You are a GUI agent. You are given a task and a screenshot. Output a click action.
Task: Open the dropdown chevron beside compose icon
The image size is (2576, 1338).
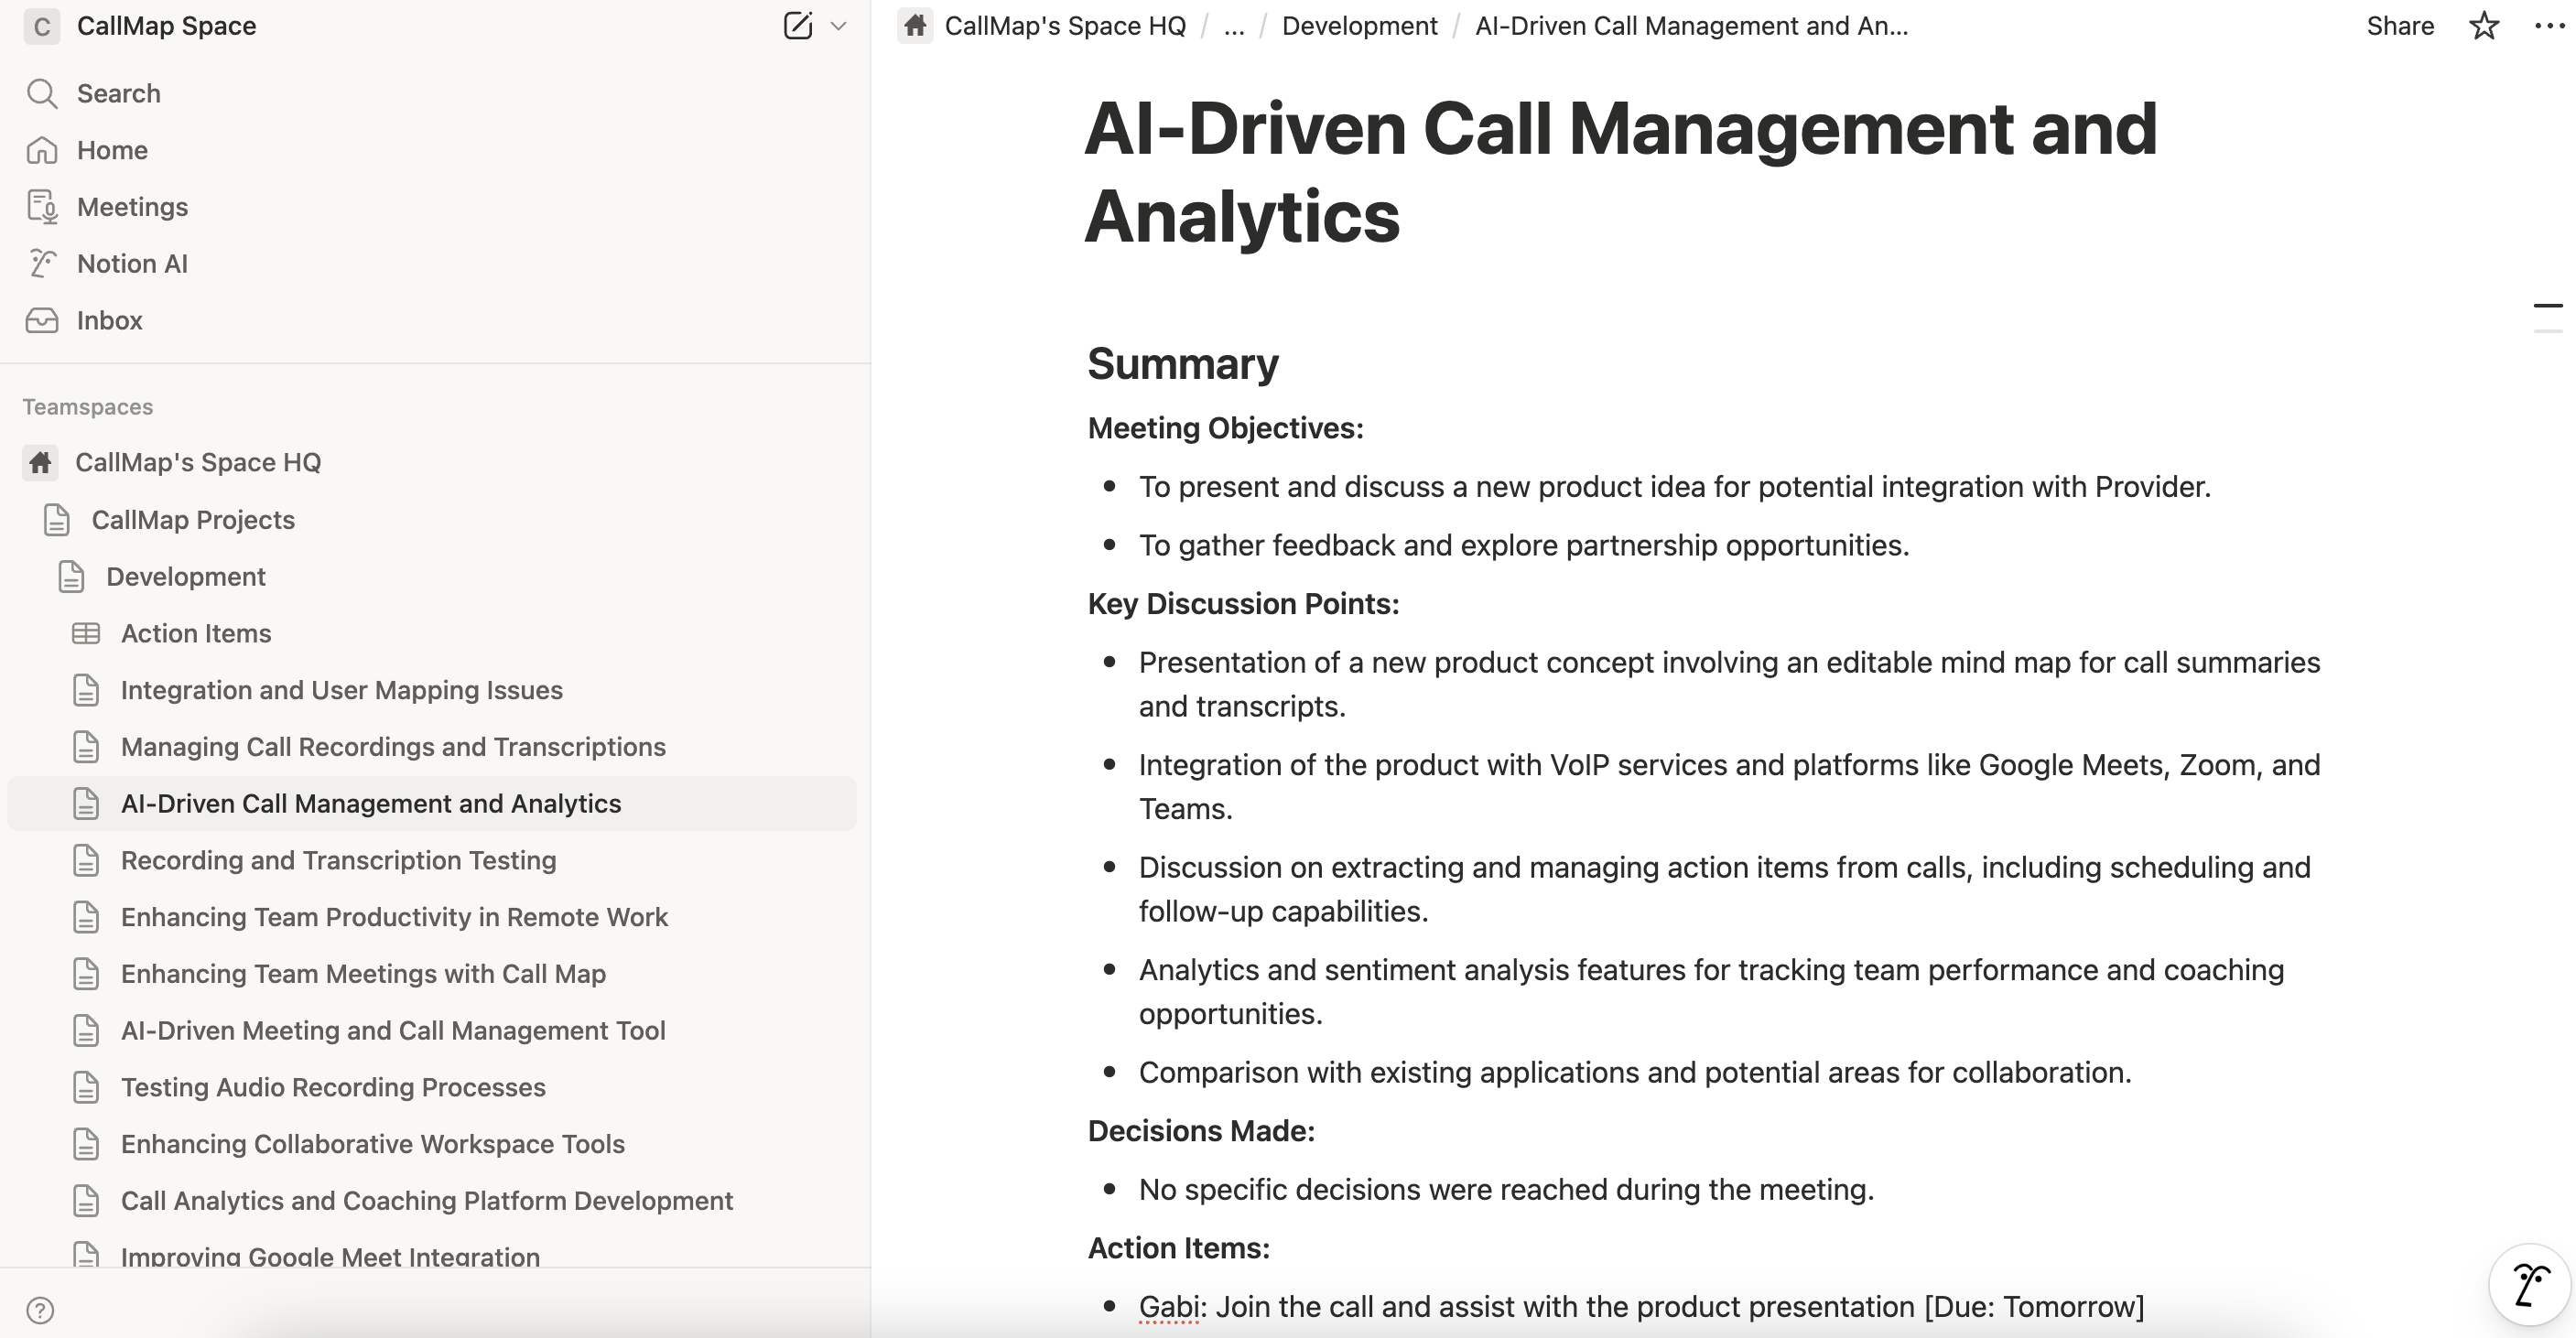click(x=839, y=26)
